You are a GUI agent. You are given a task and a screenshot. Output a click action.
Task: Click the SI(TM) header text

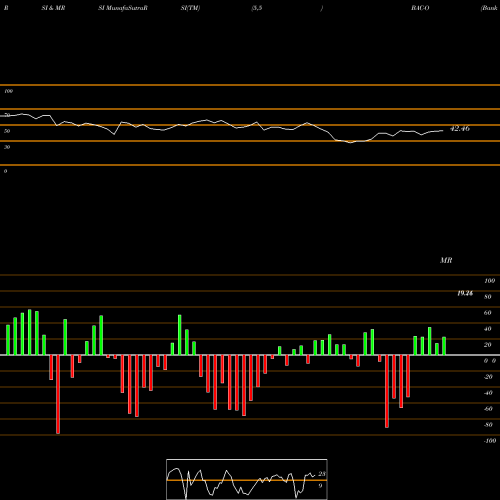(190, 8)
